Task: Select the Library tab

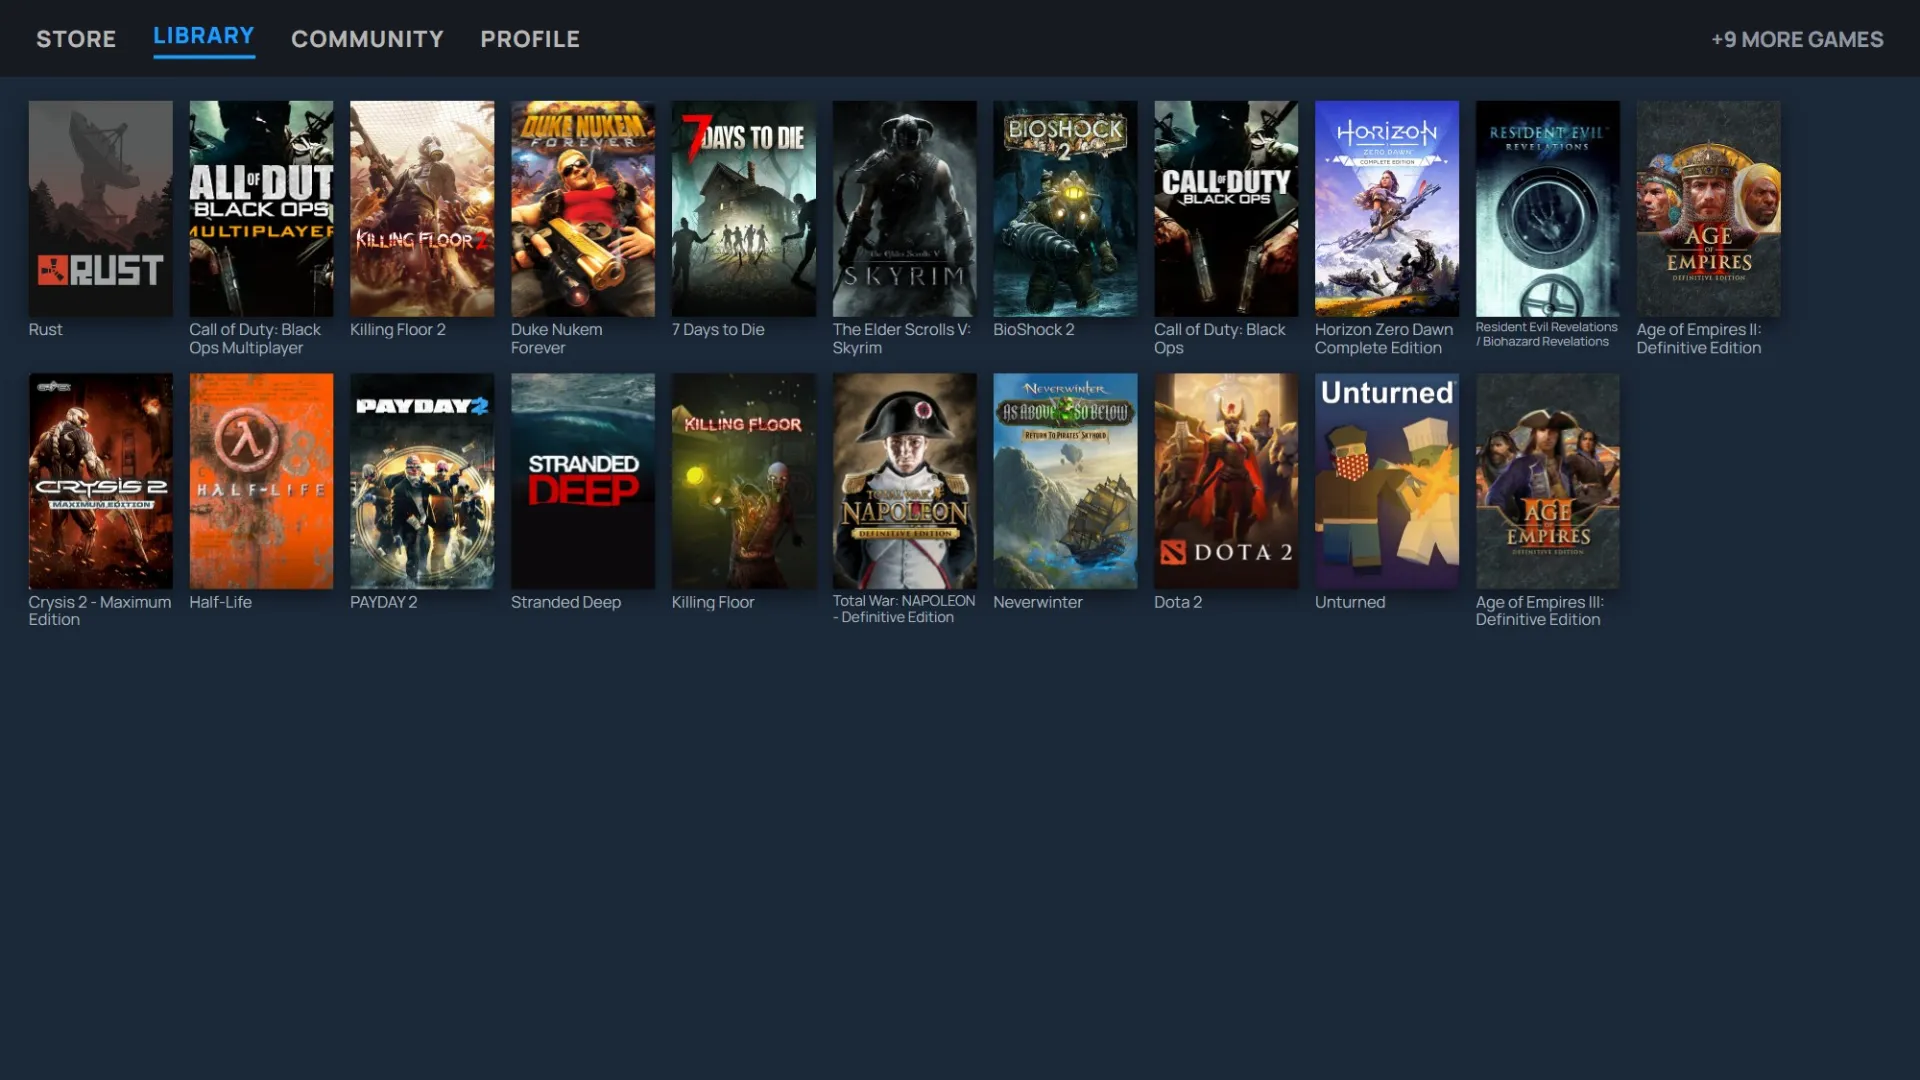Action: pyautogui.click(x=204, y=36)
